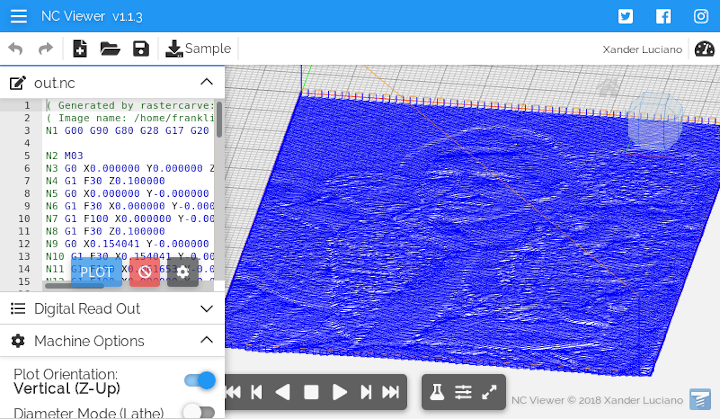This screenshot has height=419, width=720.
Task: Open Twitter link in header
Action: pos(625,17)
